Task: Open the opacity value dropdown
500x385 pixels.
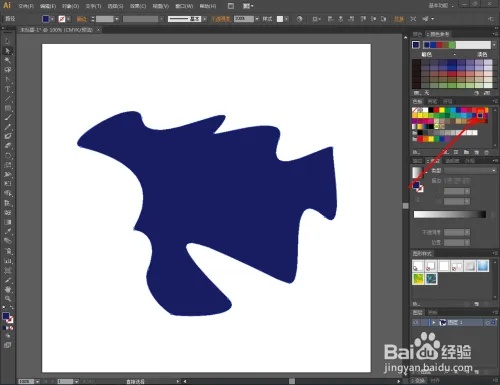Action: click(x=257, y=19)
